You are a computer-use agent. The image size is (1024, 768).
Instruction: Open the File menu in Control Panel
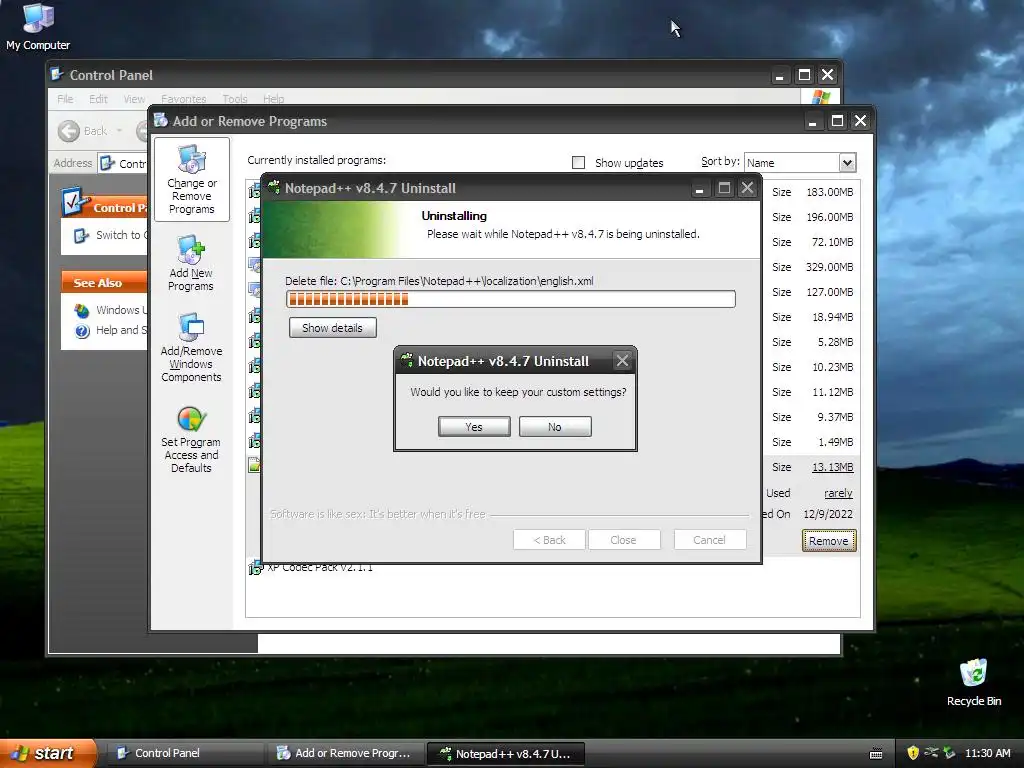(65, 99)
